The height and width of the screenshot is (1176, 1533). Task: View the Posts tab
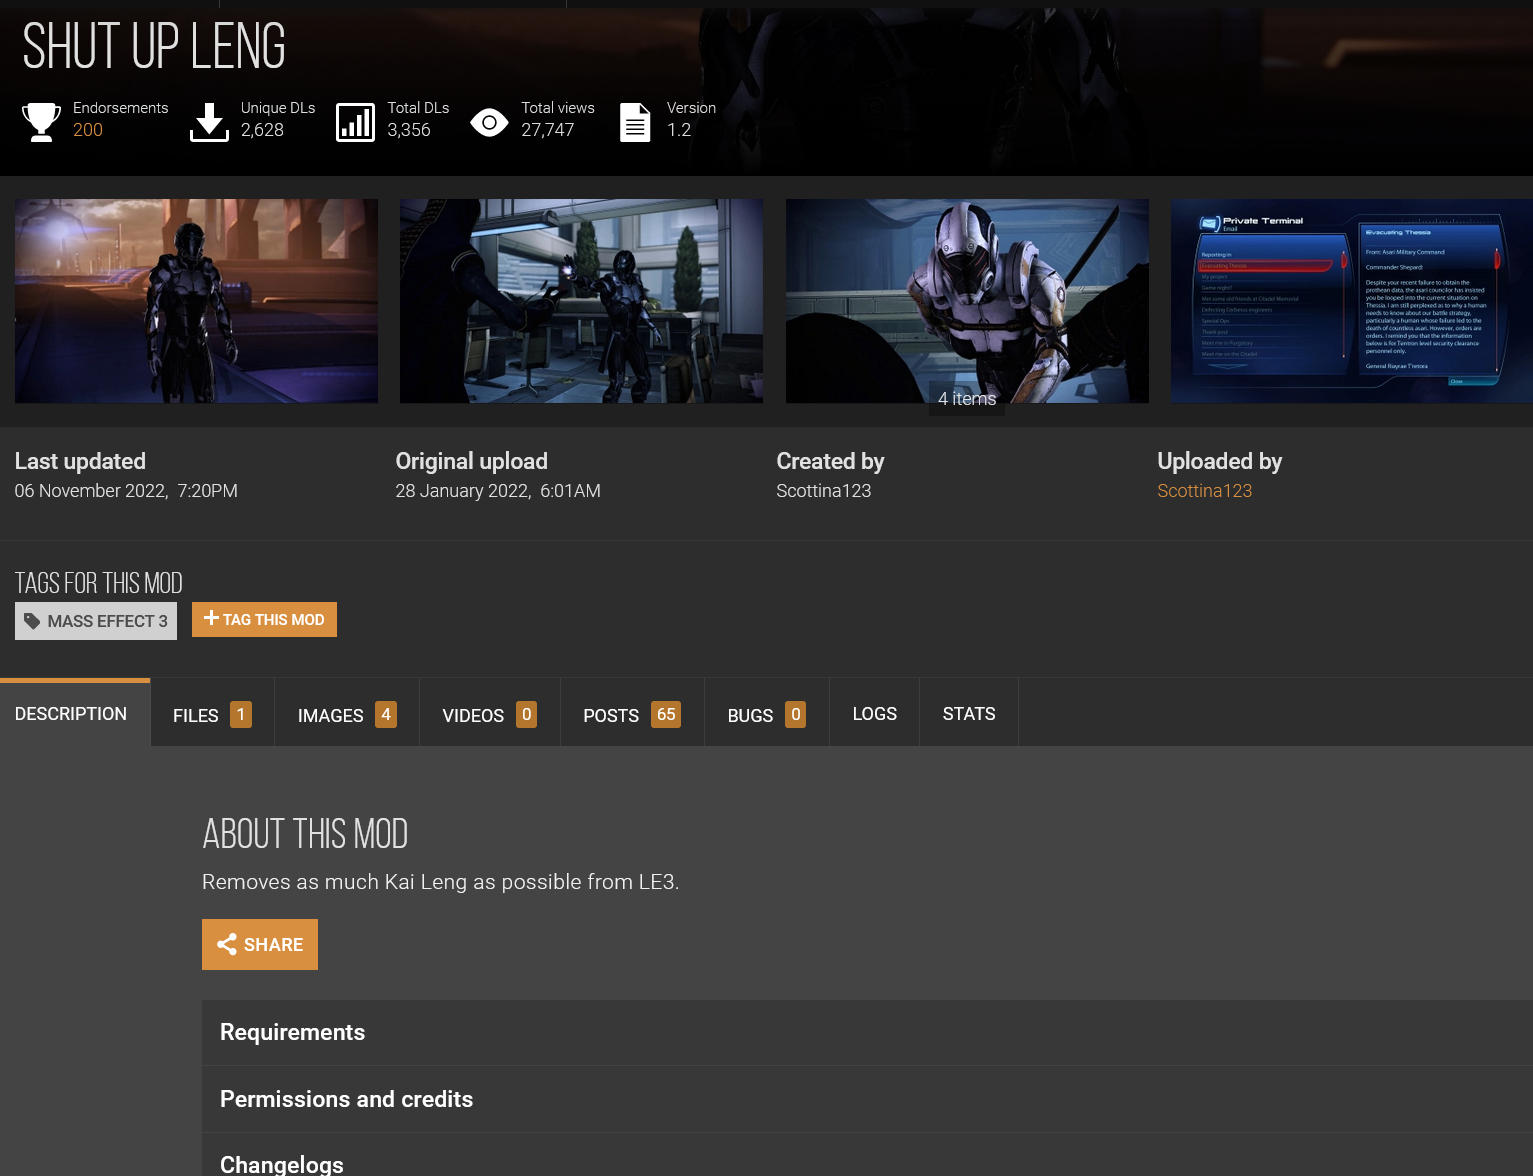point(632,714)
